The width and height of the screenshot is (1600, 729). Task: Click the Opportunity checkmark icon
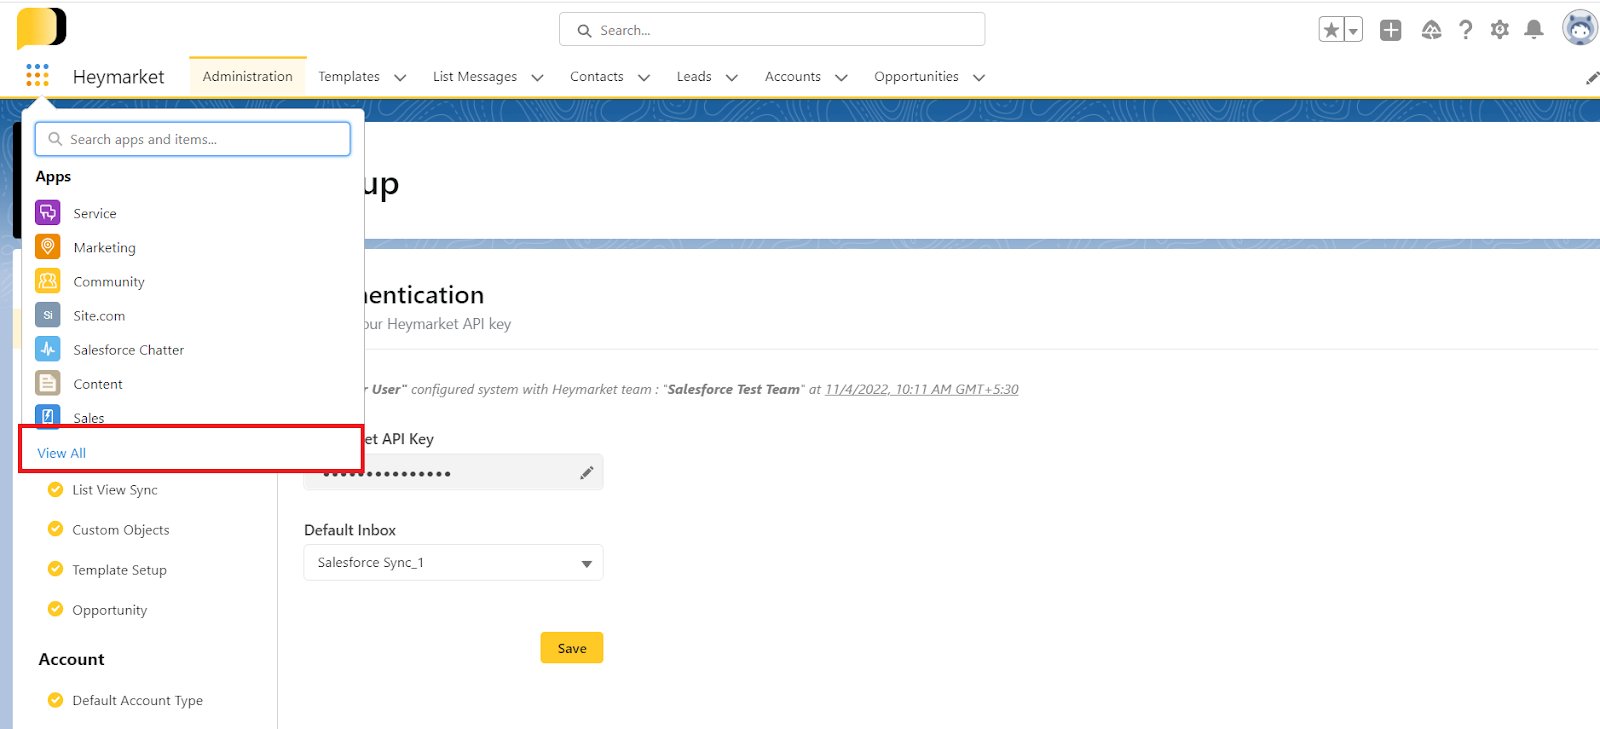pos(56,609)
